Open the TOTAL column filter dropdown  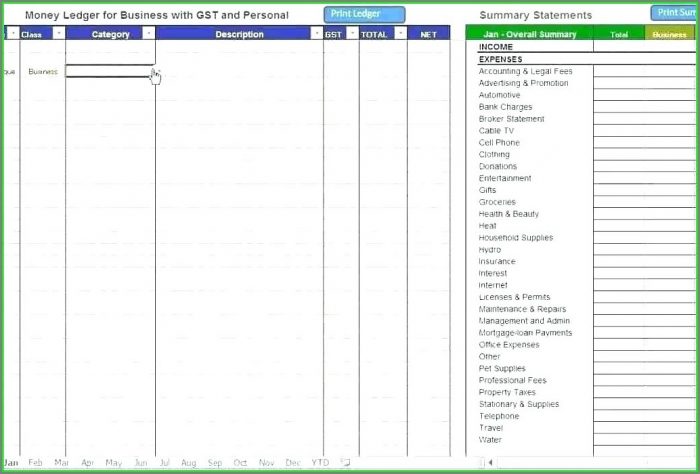coord(400,33)
